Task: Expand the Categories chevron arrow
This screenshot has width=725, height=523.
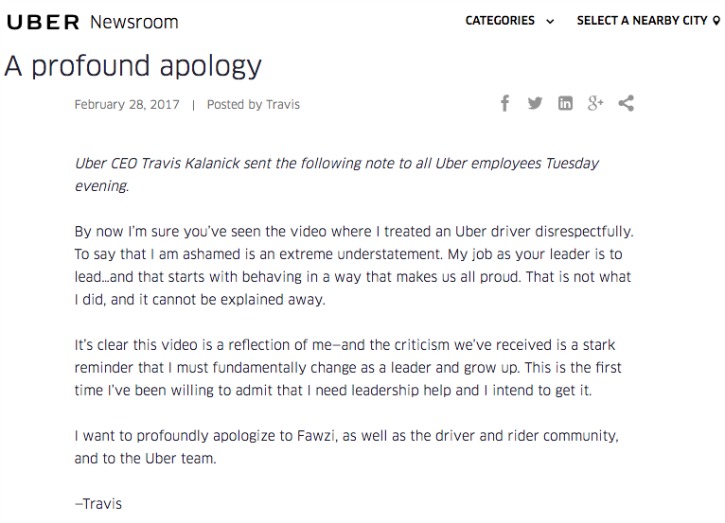Action: (x=550, y=21)
